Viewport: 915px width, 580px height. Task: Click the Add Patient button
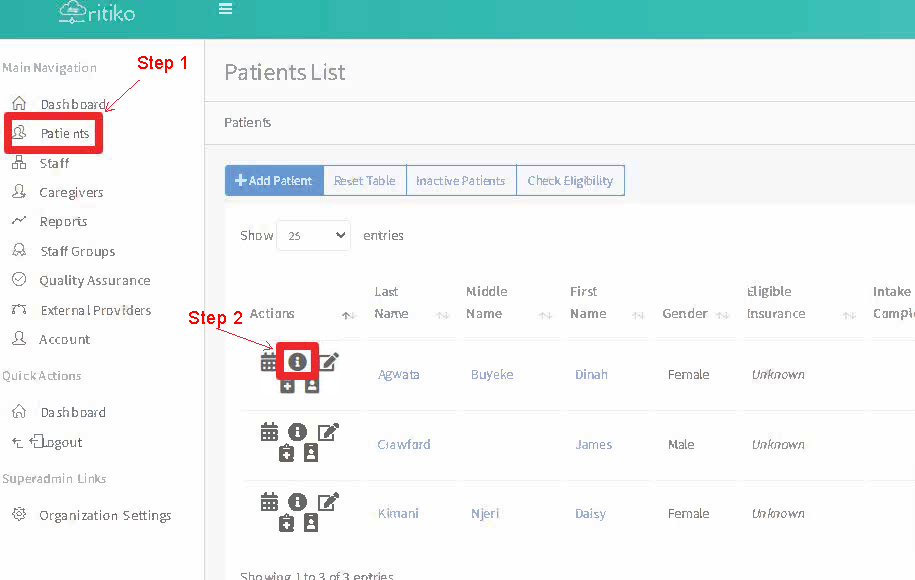pyautogui.click(x=273, y=181)
